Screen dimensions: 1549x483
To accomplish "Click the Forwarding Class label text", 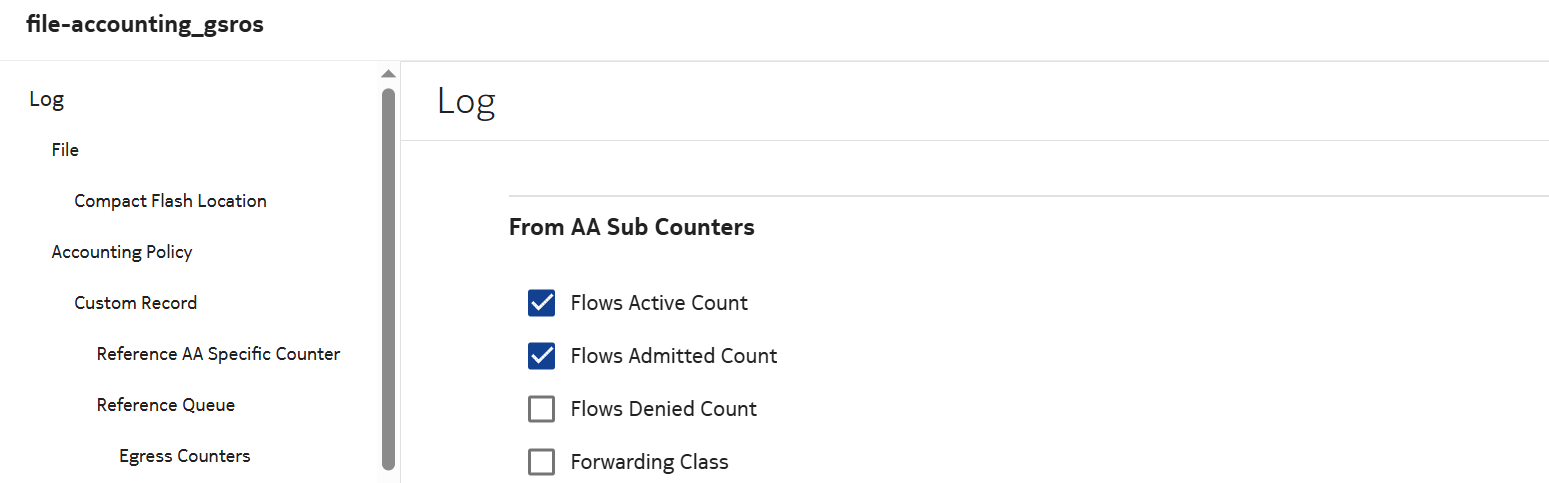I will click(649, 462).
